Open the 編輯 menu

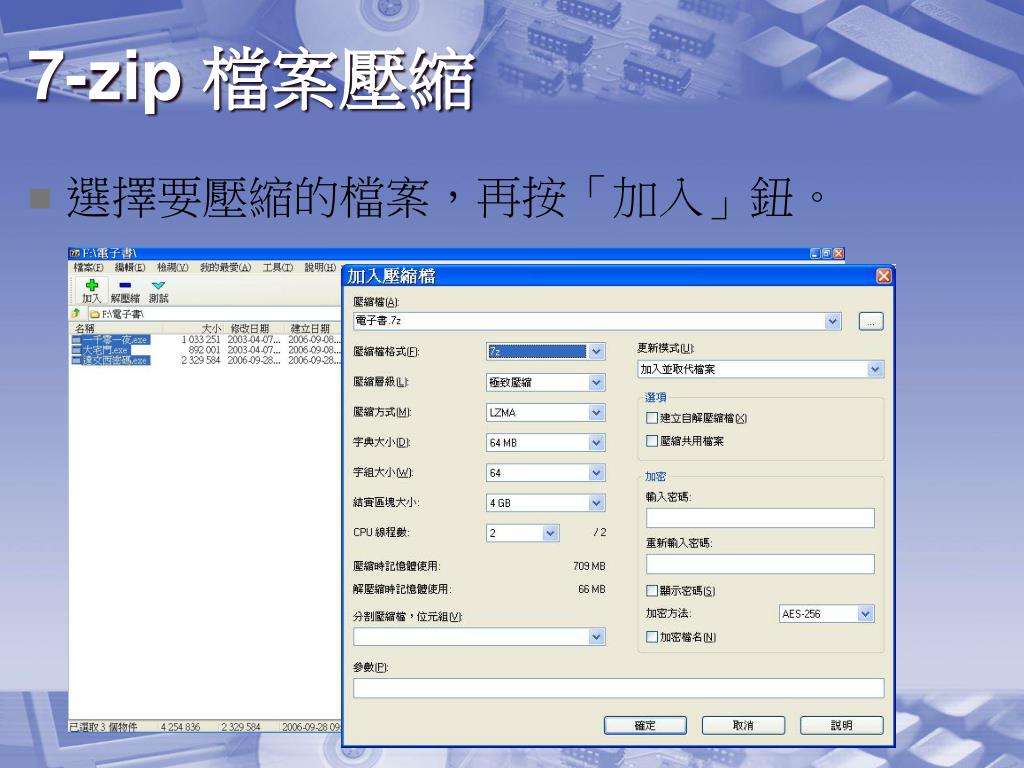pos(130,267)
